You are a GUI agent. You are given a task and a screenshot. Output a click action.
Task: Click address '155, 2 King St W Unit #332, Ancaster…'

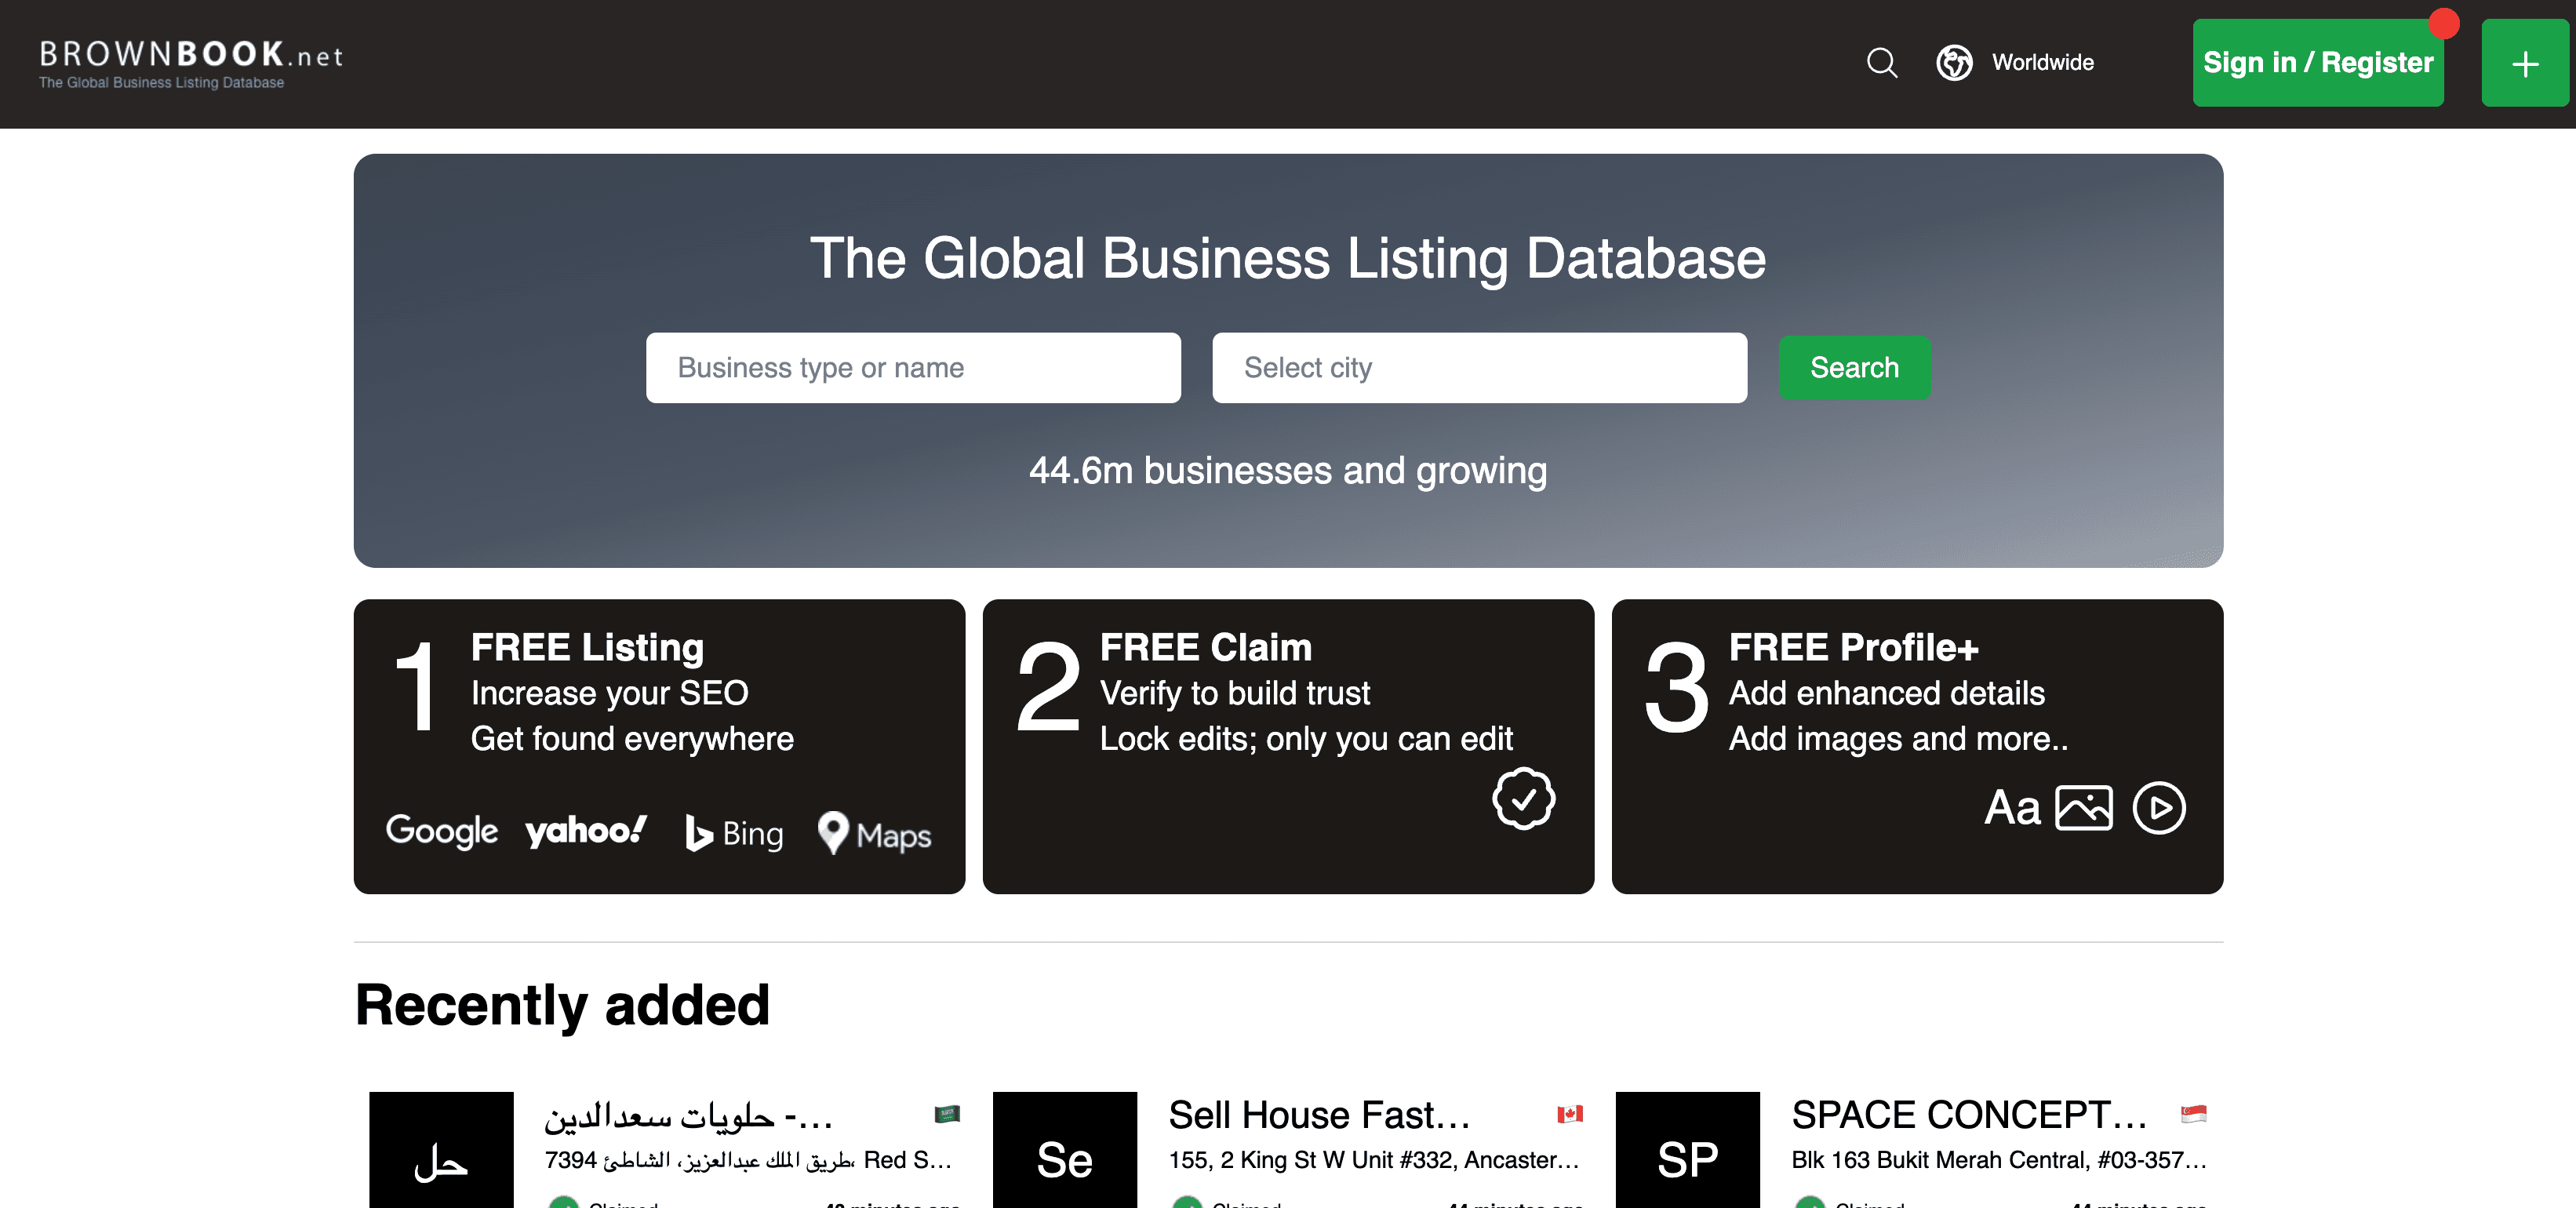[1374, 1160]
